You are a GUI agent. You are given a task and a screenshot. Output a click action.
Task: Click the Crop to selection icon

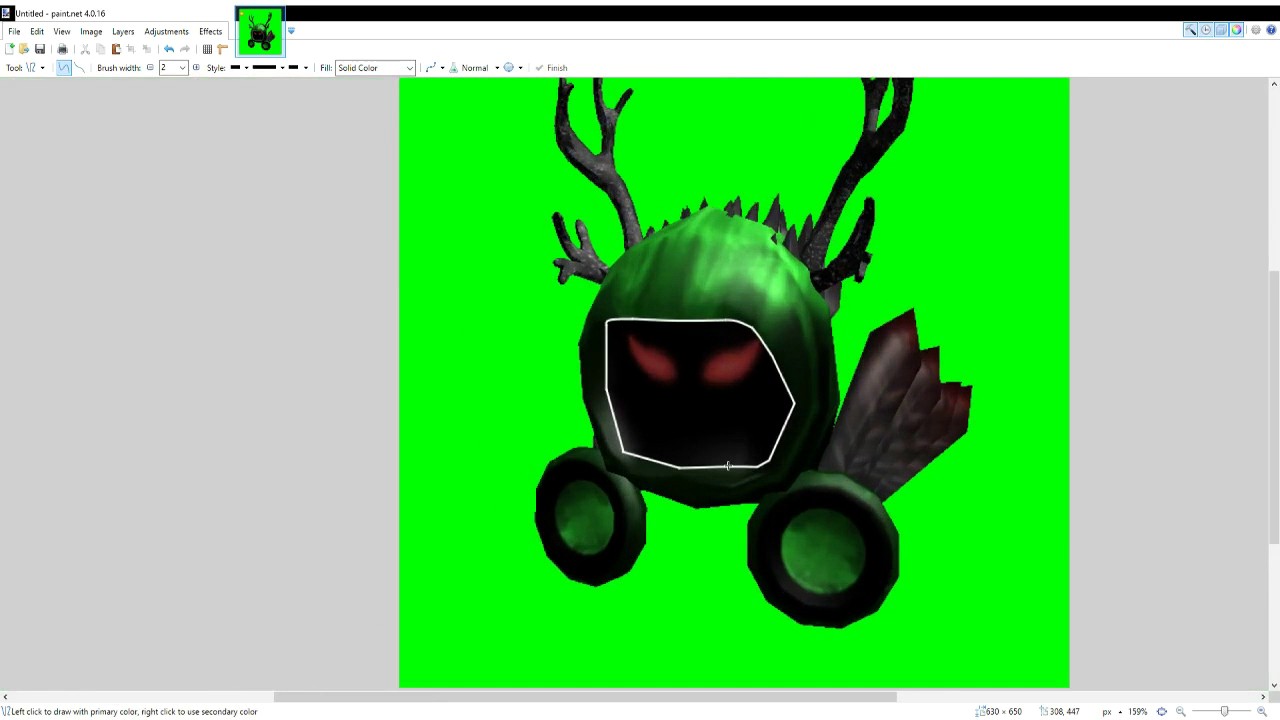click(131, 49)
